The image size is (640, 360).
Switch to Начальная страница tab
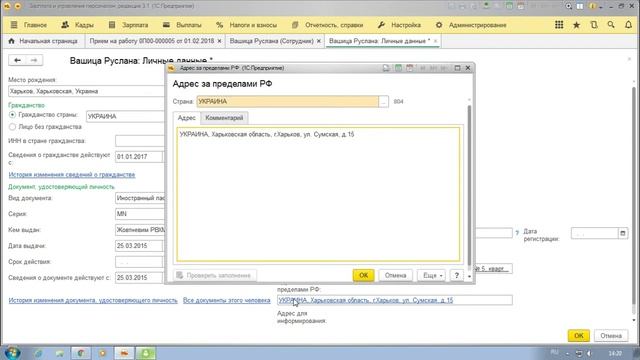tap(43, 41)
